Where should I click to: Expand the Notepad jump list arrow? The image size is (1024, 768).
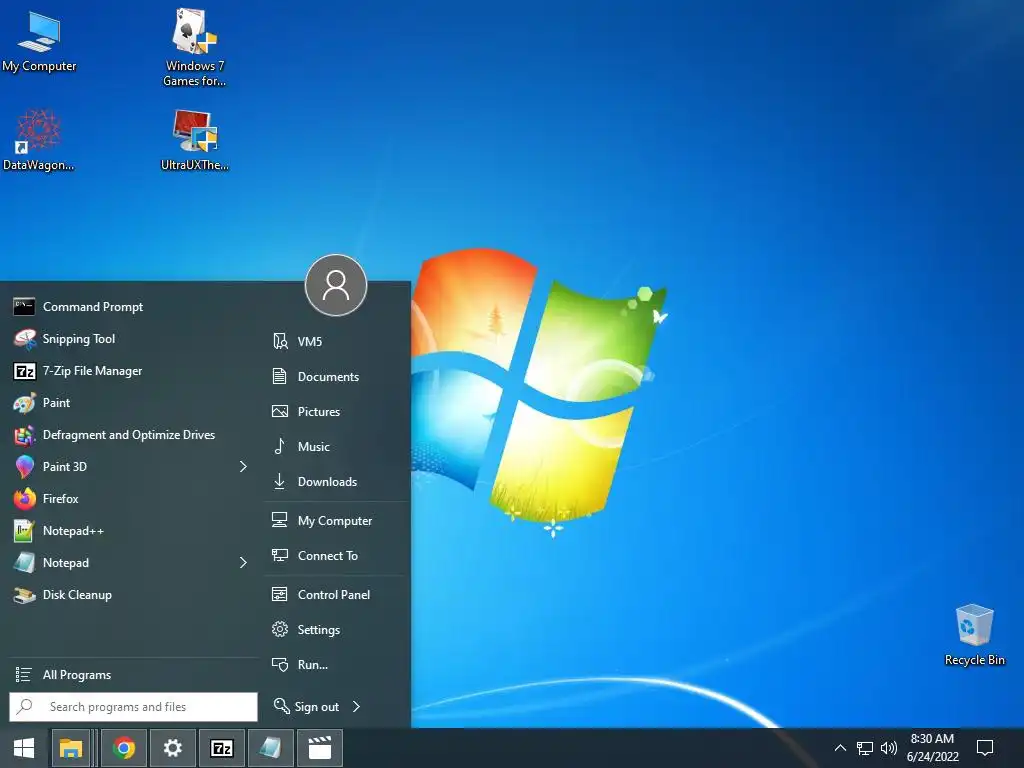click(x=243, y=562)
